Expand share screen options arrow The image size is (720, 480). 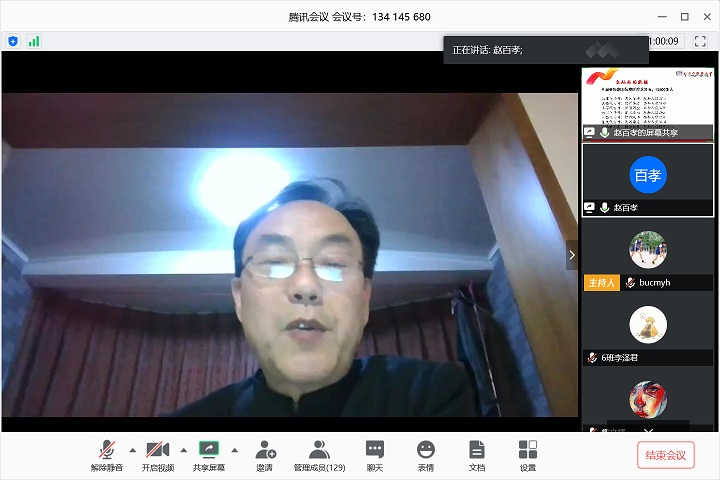235,449
